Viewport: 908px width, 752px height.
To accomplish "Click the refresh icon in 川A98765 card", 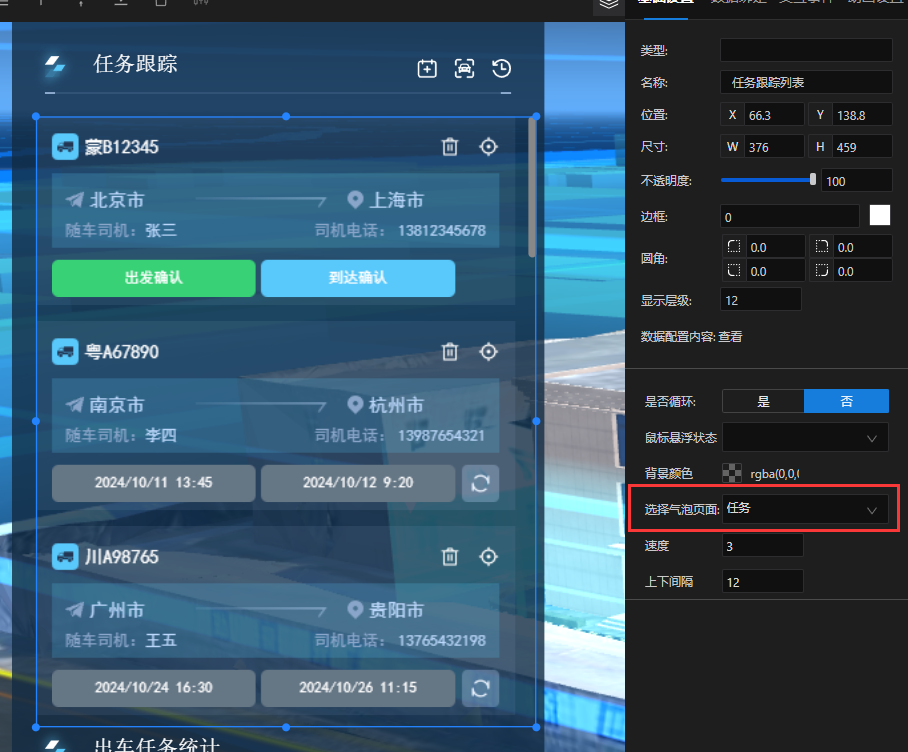I will pos(480,687).
